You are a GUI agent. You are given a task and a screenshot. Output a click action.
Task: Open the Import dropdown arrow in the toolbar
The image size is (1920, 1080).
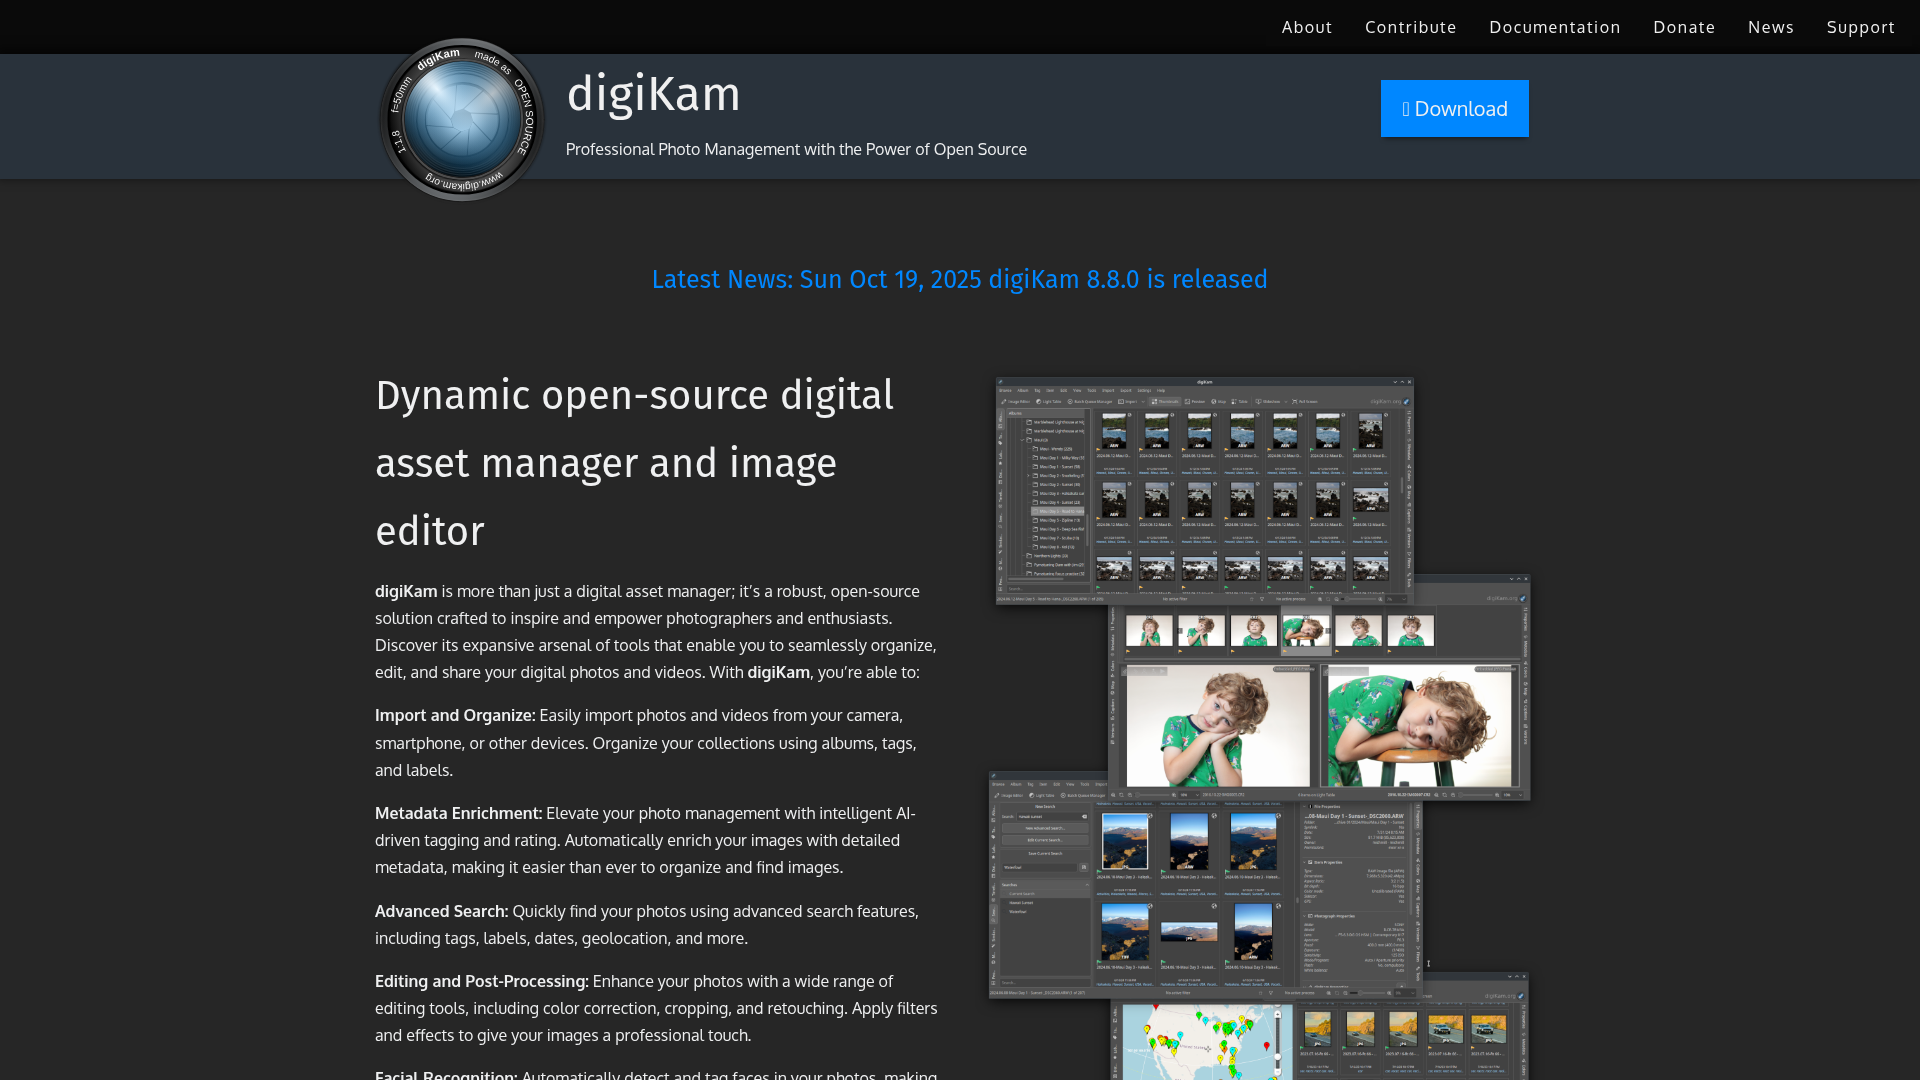[x=1143, y=402]
